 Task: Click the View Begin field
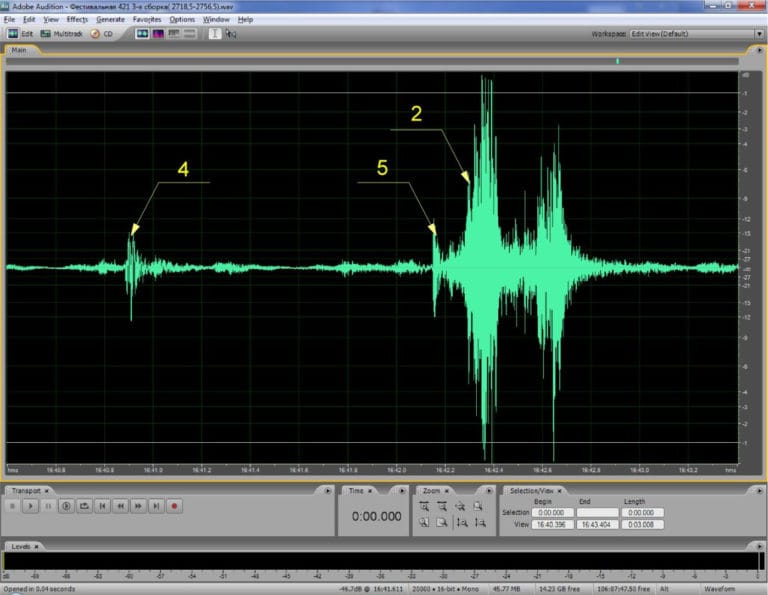[552, 524]
